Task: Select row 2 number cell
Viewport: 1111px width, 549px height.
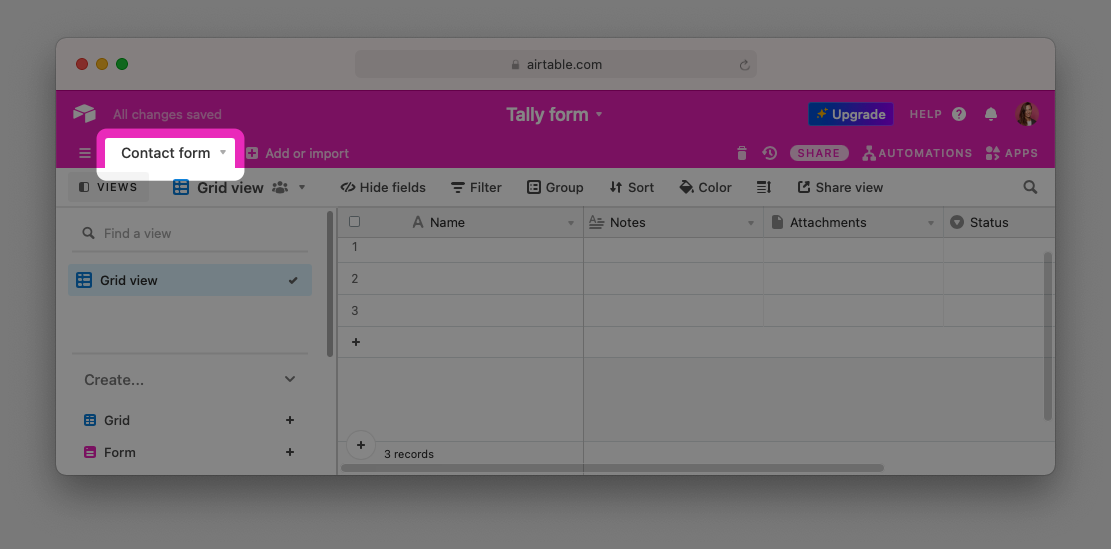Action: click(x=354, y=279)
